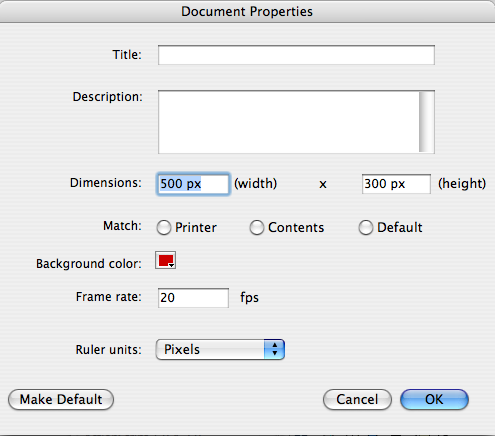Choose the Default match radio button
495x436 pixels.
pyautogui.click(x=366, y=228)
